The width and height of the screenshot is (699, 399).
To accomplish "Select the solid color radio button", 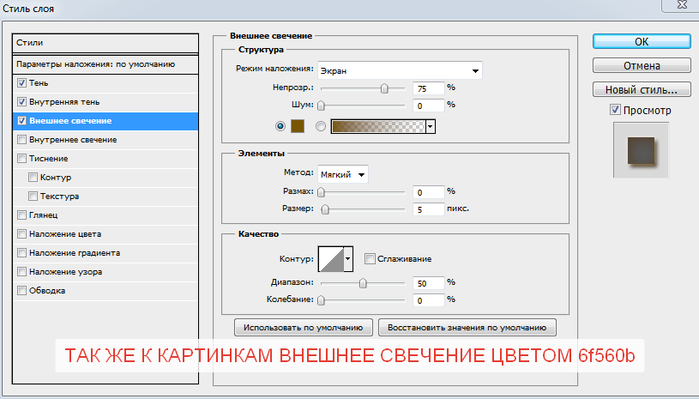I will (x=280, y=126).
